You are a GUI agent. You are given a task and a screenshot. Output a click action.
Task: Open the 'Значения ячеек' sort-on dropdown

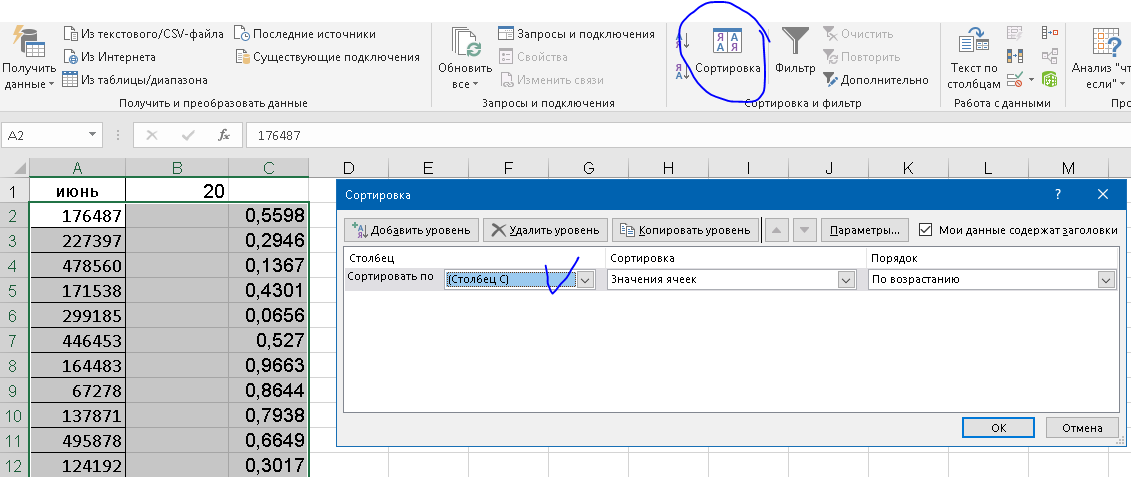[x=845, y=279]
